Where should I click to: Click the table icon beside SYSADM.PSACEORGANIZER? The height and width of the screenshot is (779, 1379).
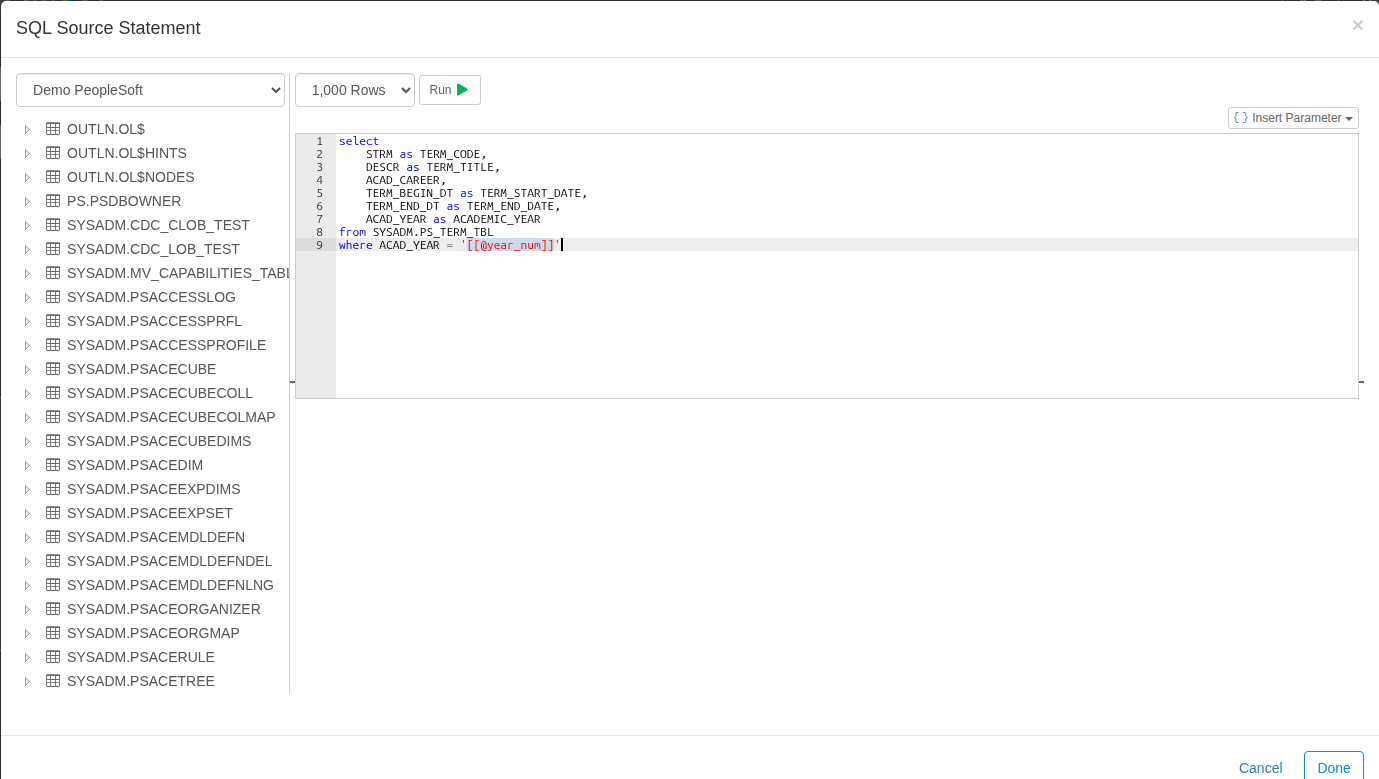tap(53, 609)
